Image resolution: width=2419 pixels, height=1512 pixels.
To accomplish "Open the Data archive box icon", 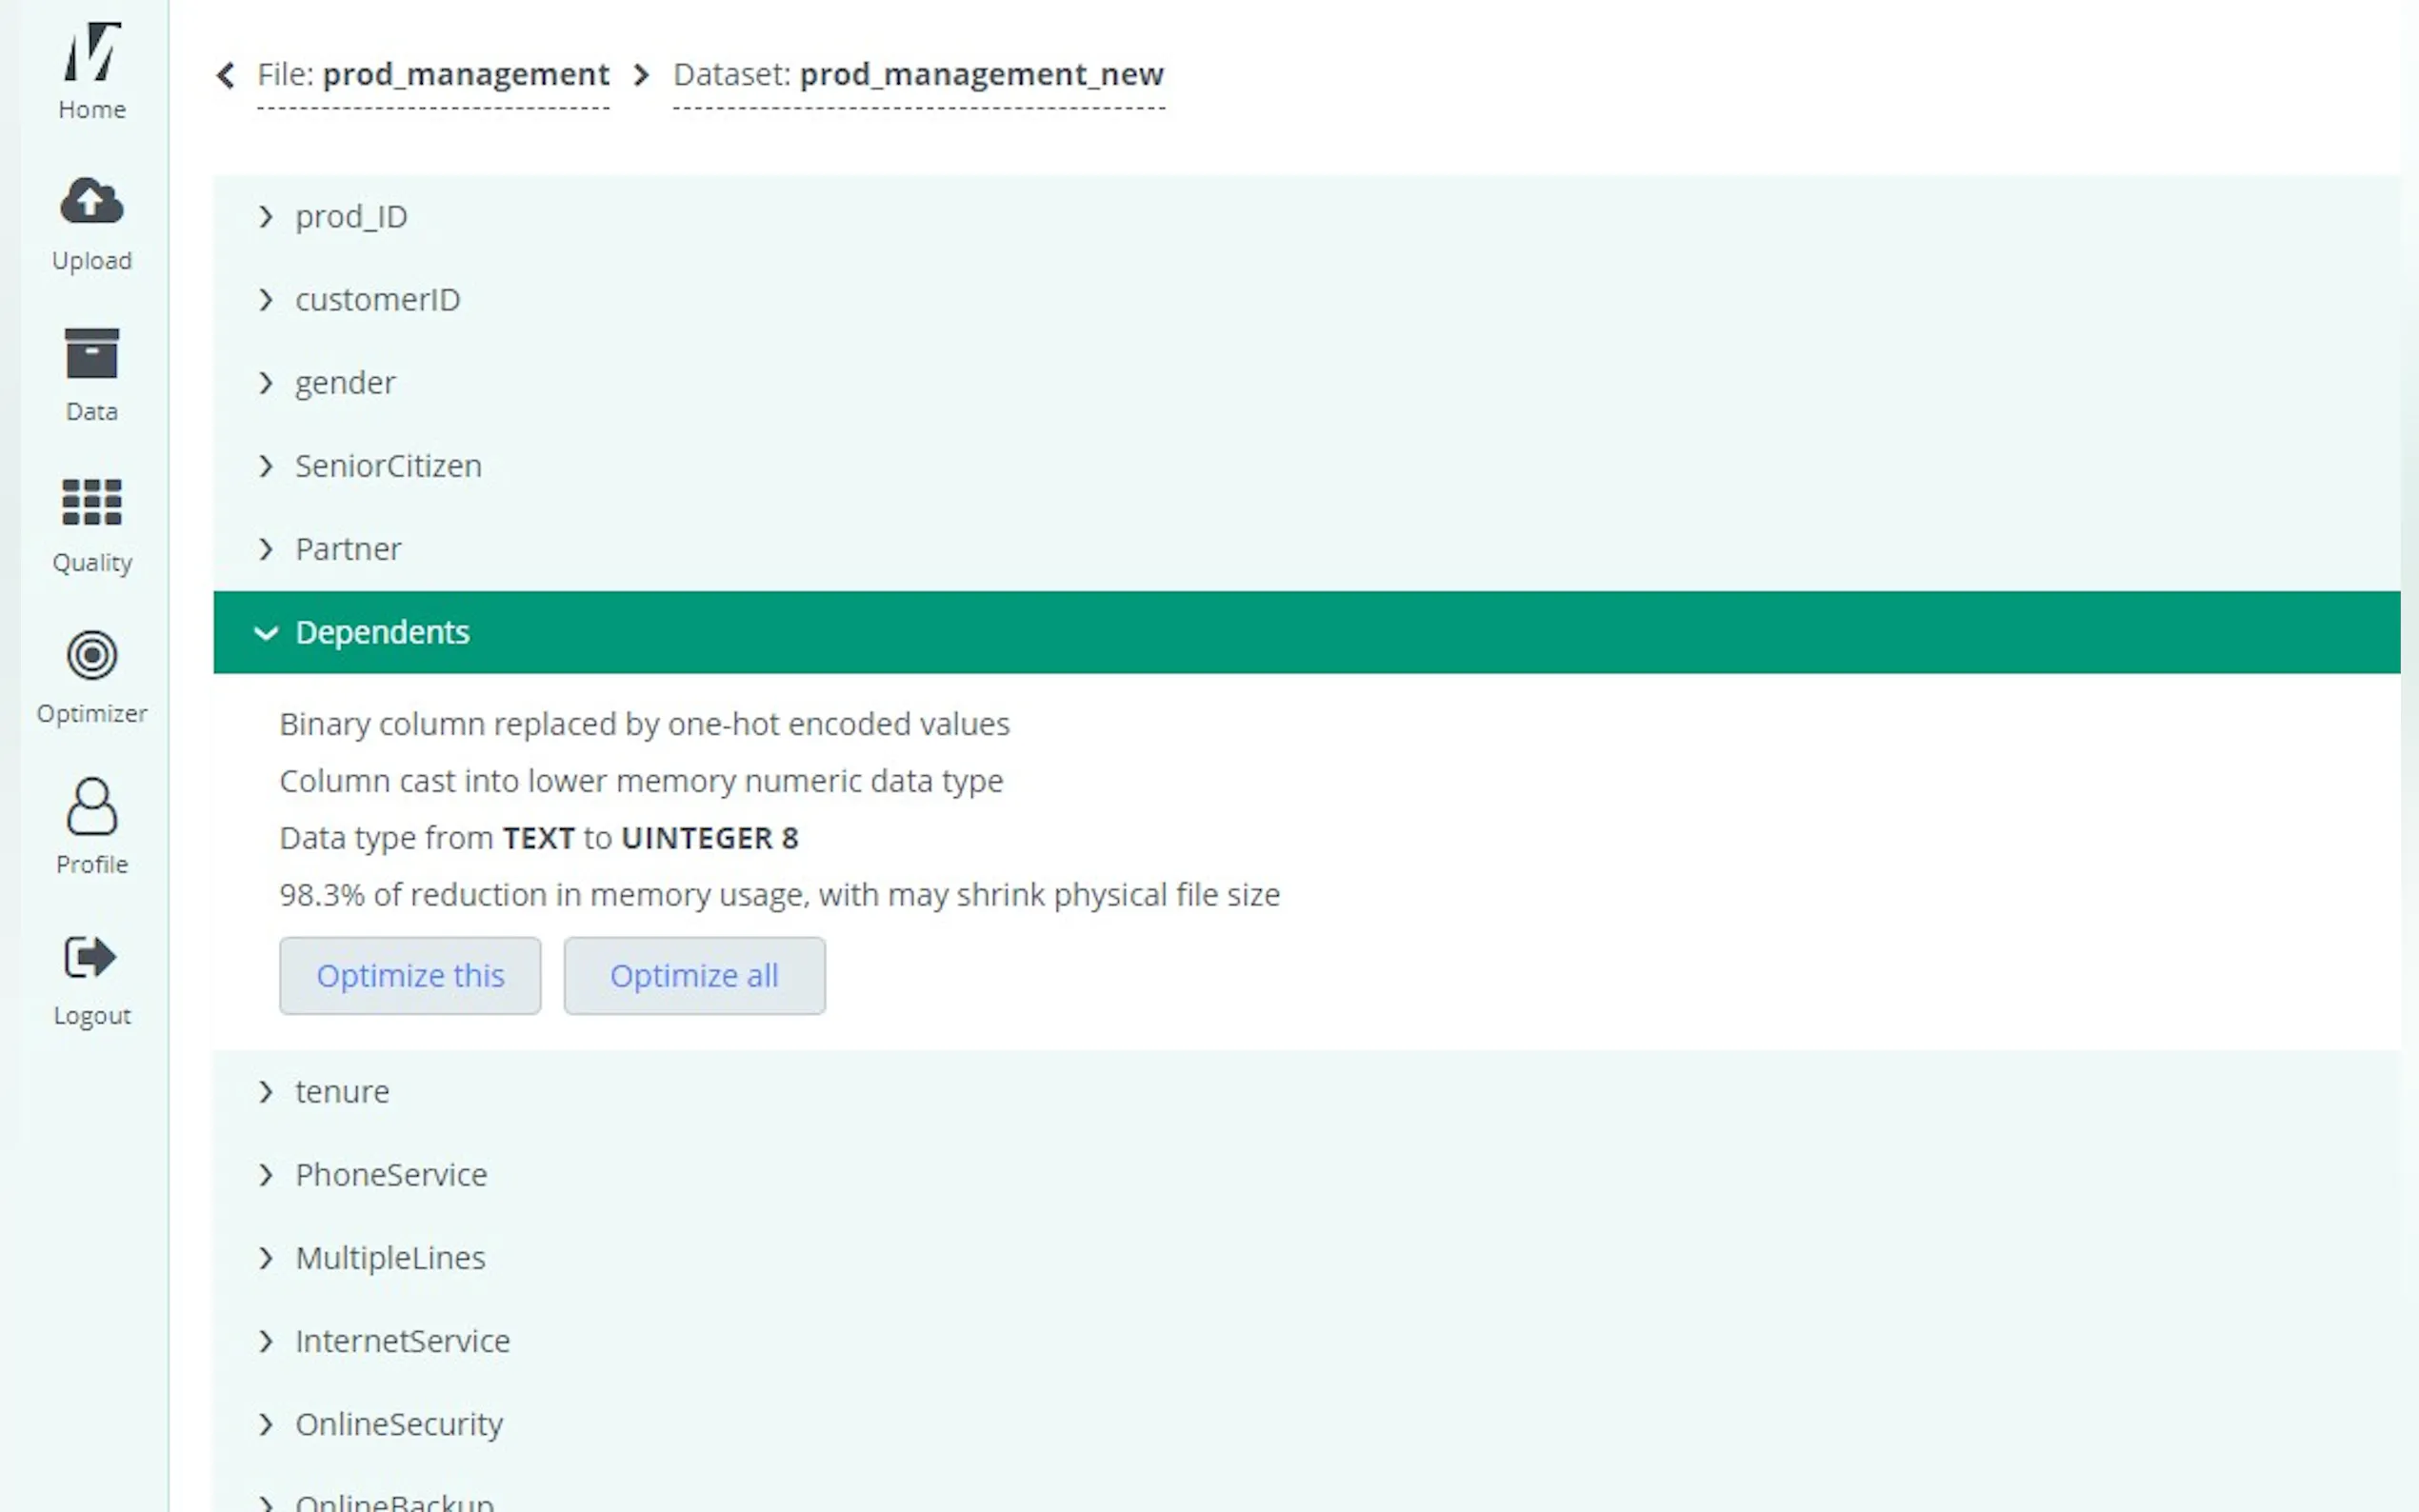I will [91, 353].
